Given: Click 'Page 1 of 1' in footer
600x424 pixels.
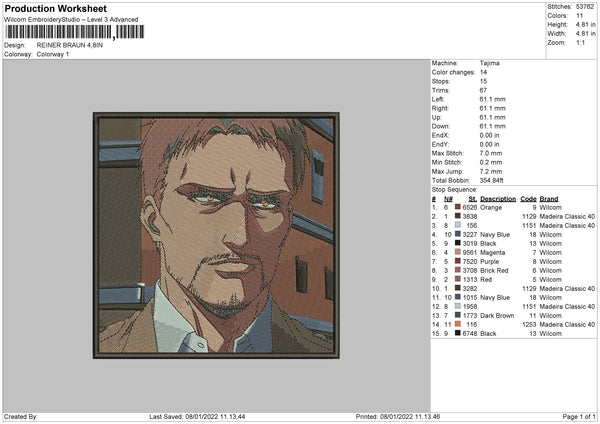Looking at the screenshot, I should tap(579, 417).
